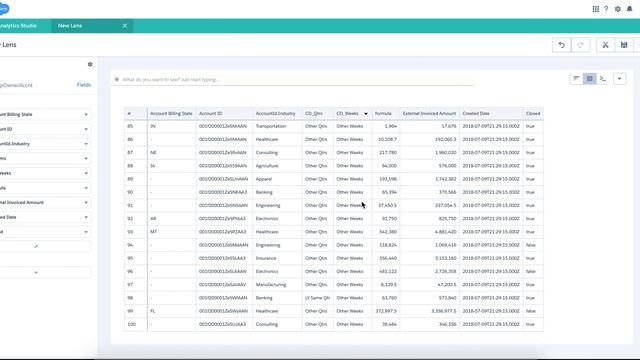Image resolution: width=640 pixels, height=360 pixels.
Task: Expand the CD_Weeks field dropdown in panel
Action: 86,173
